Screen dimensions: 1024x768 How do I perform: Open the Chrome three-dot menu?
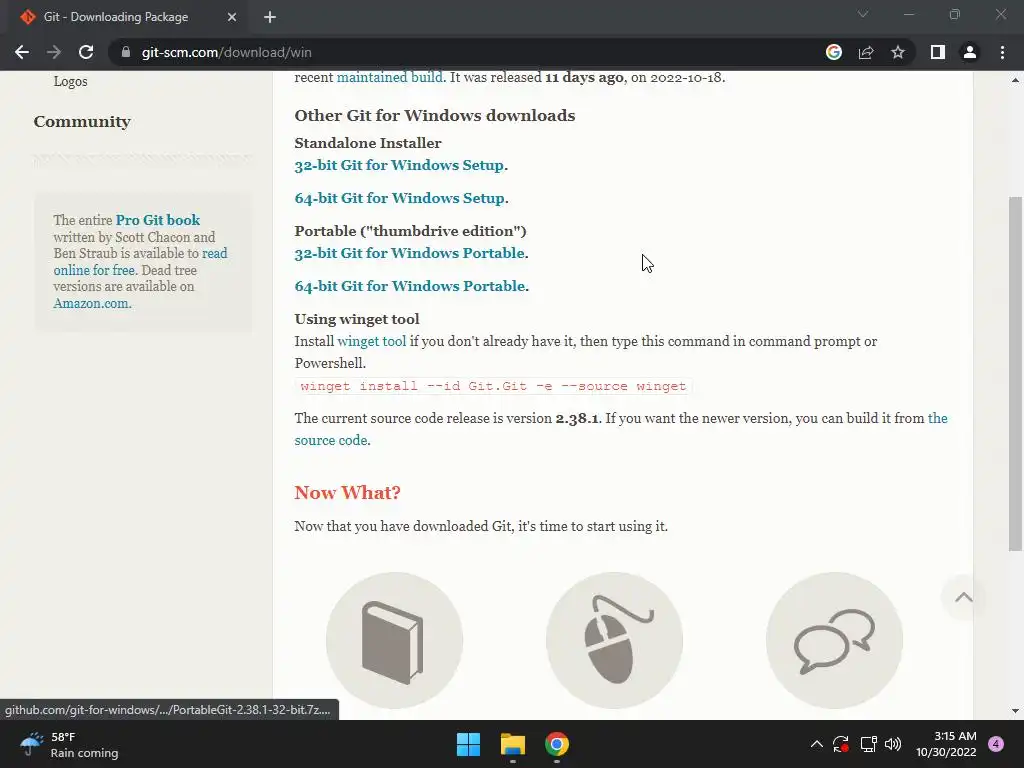click(1002, 52)
